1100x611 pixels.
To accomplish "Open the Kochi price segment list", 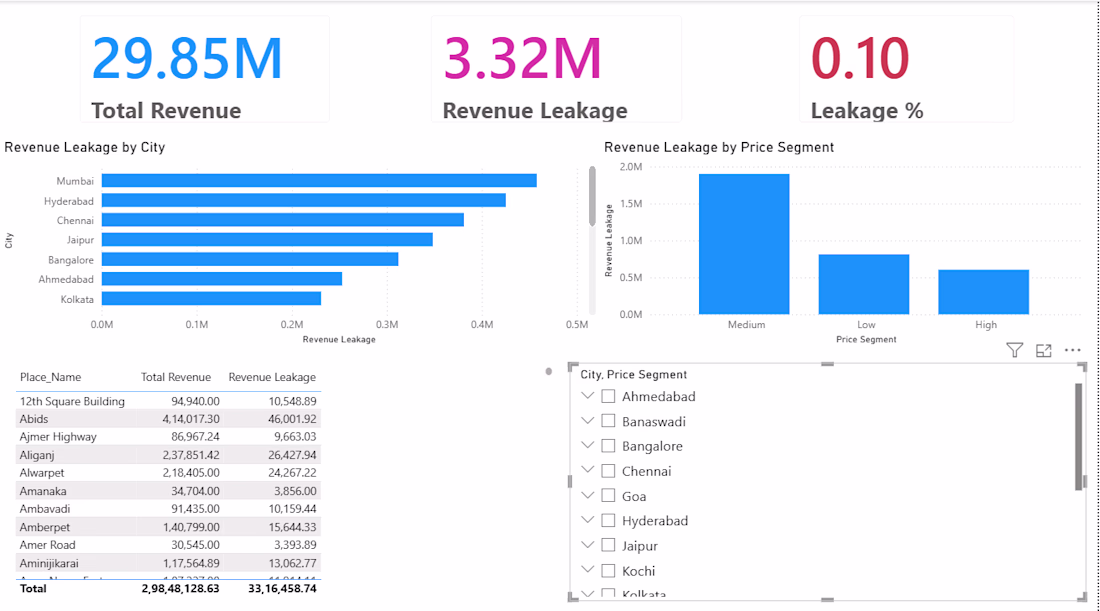I will point(588,570).
